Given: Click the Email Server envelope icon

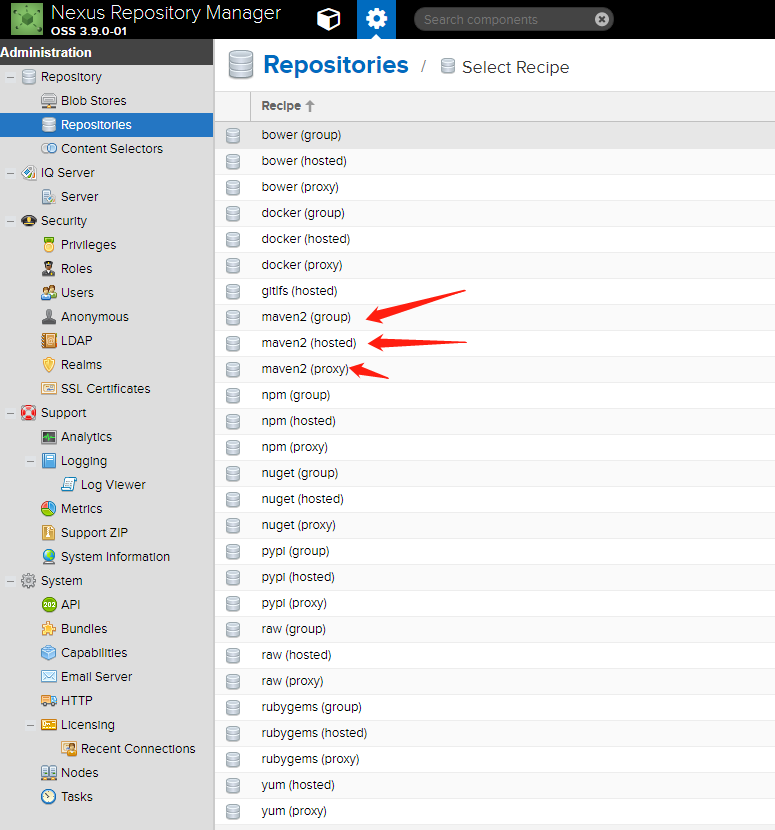Looking at the screenshot, I should click(49, 676).
